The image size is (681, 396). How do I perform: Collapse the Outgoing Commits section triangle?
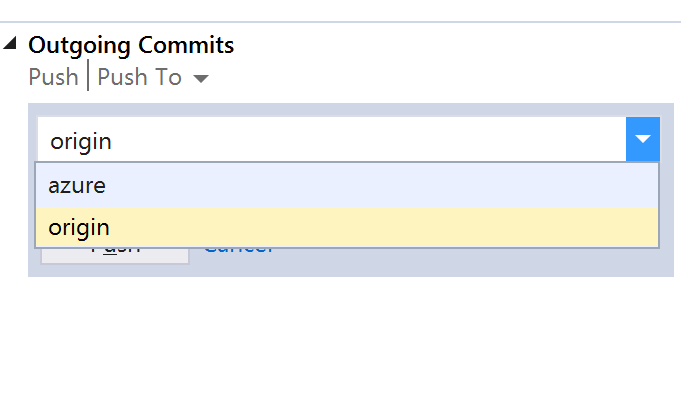10,43
